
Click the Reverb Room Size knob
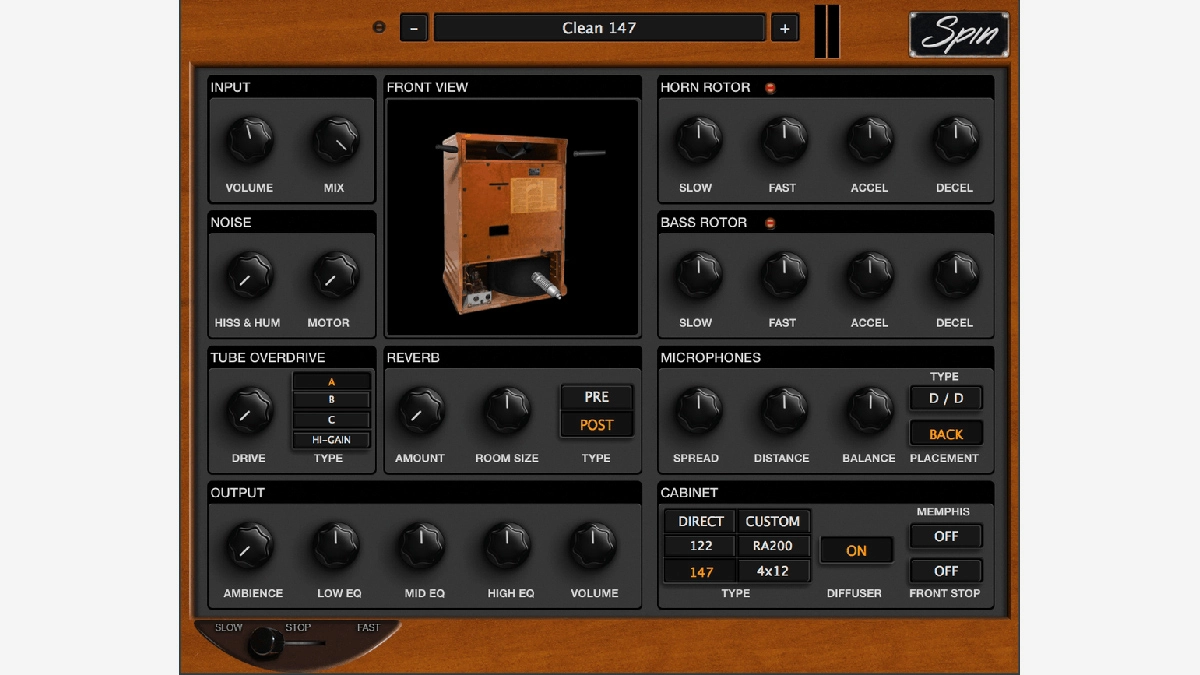tap(507, 411)
